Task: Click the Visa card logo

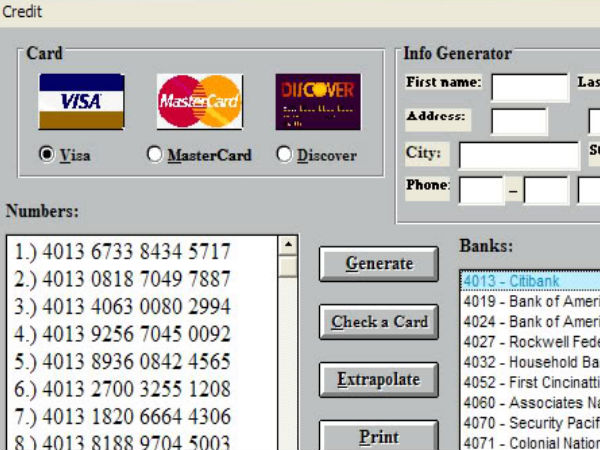Action: 80,102
